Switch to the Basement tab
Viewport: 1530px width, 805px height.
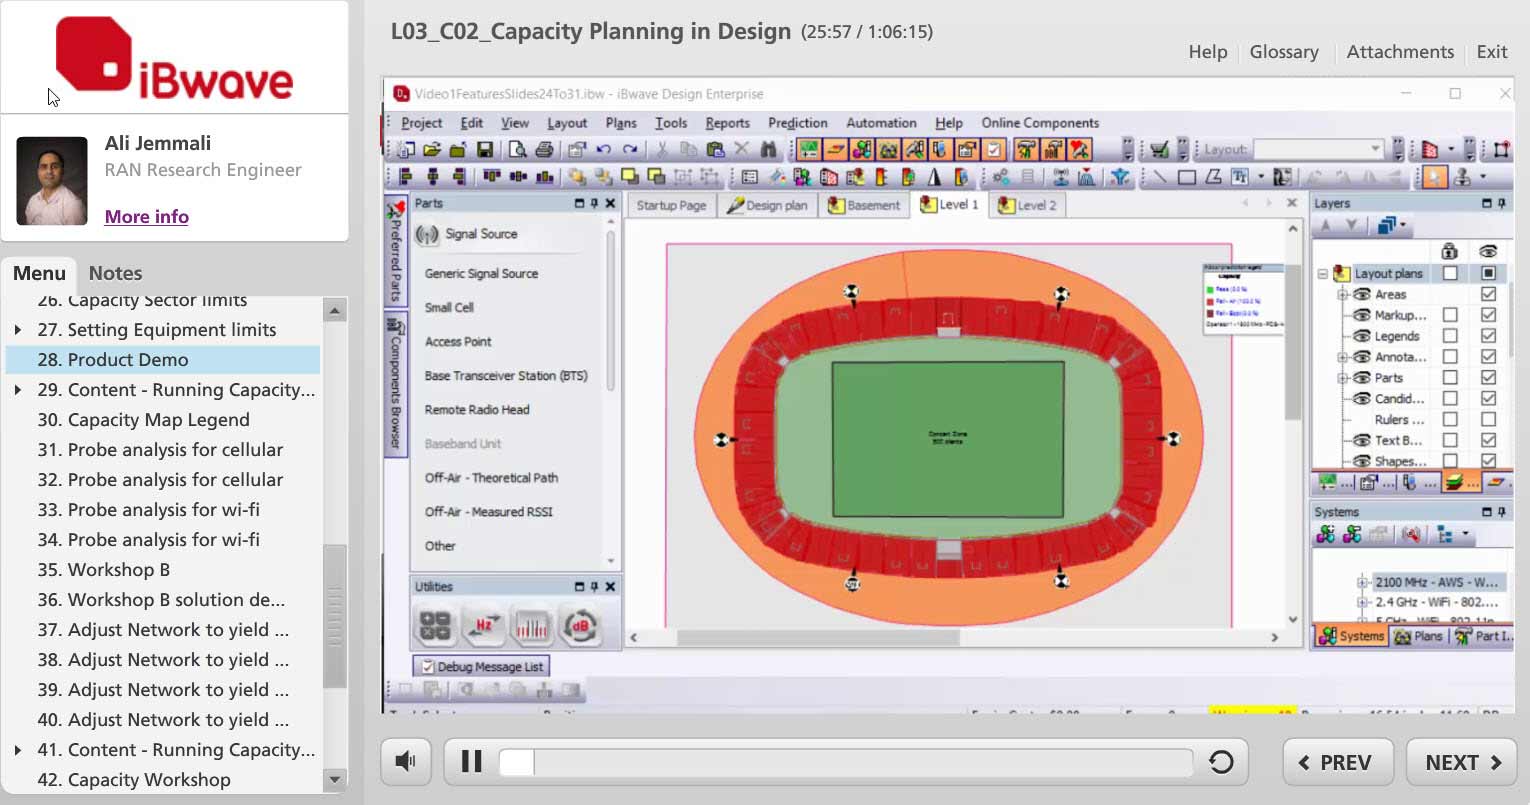pyautogui.click(x=864, y=205)
